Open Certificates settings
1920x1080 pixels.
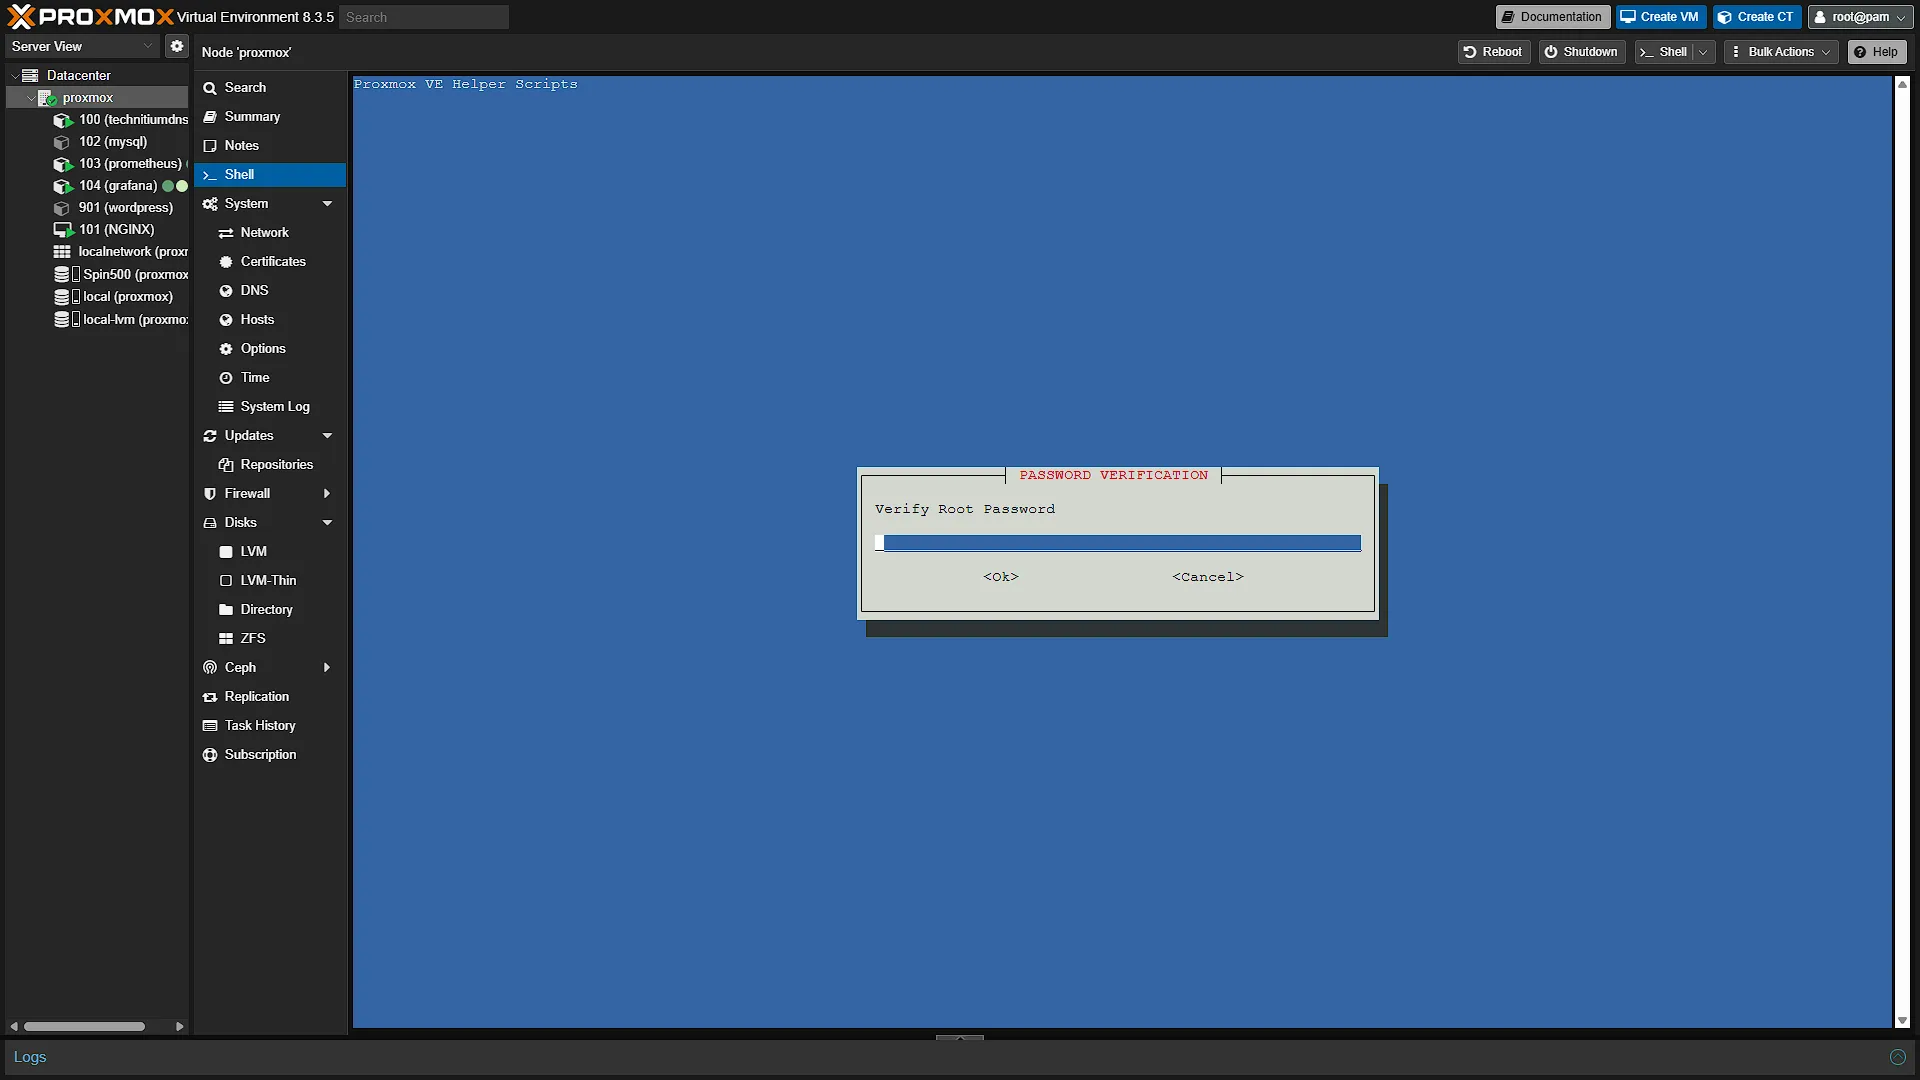coord(272,262)
